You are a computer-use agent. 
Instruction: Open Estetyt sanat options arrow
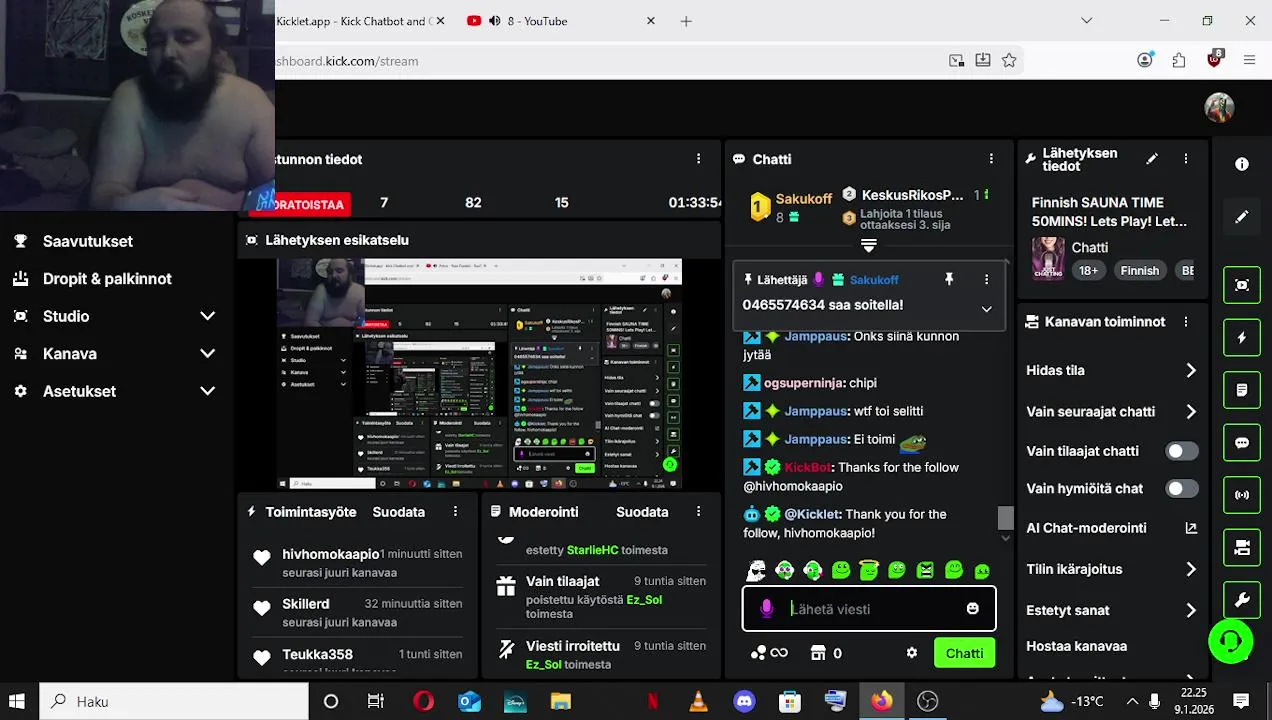(x=1191, y=610)
